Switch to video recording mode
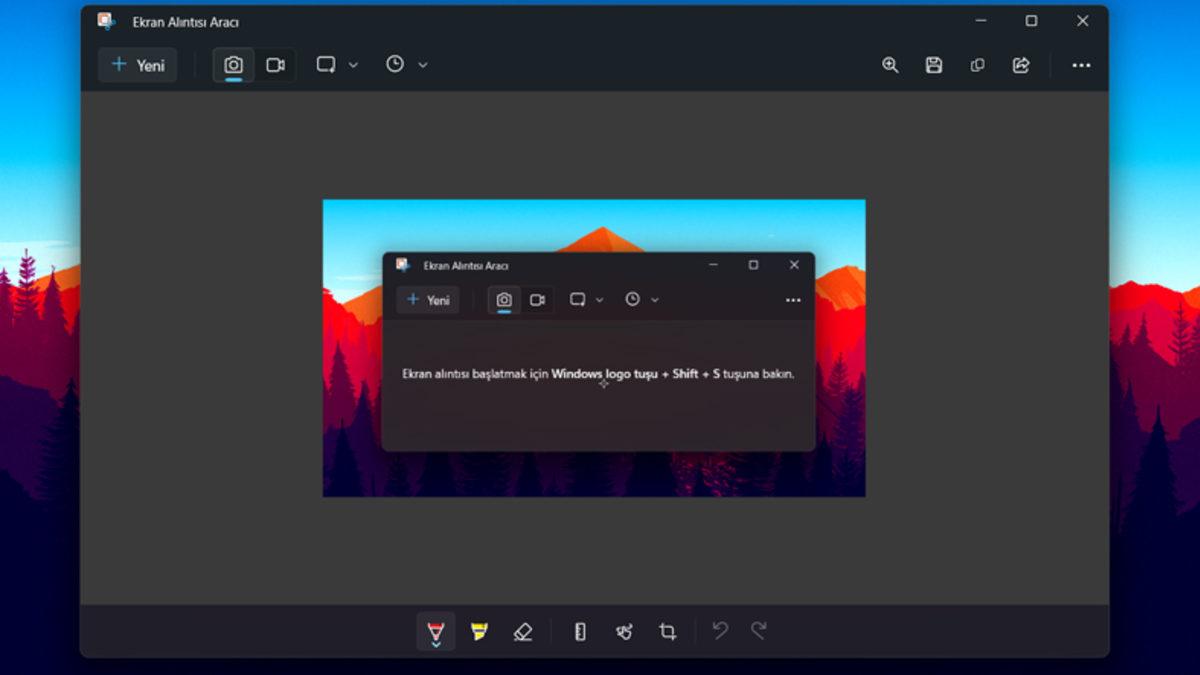 click(x=276, y=64)
